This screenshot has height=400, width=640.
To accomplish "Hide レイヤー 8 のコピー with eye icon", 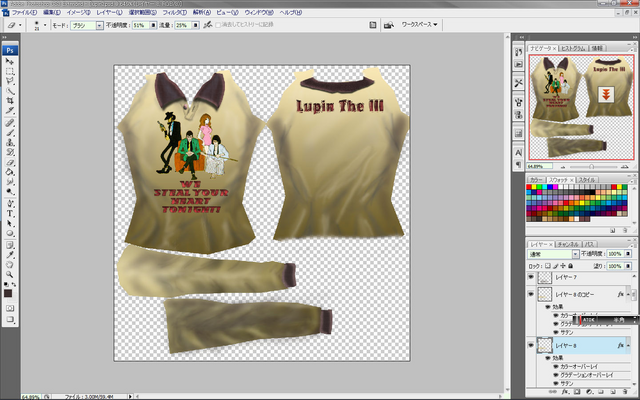I will coord(531,294).
